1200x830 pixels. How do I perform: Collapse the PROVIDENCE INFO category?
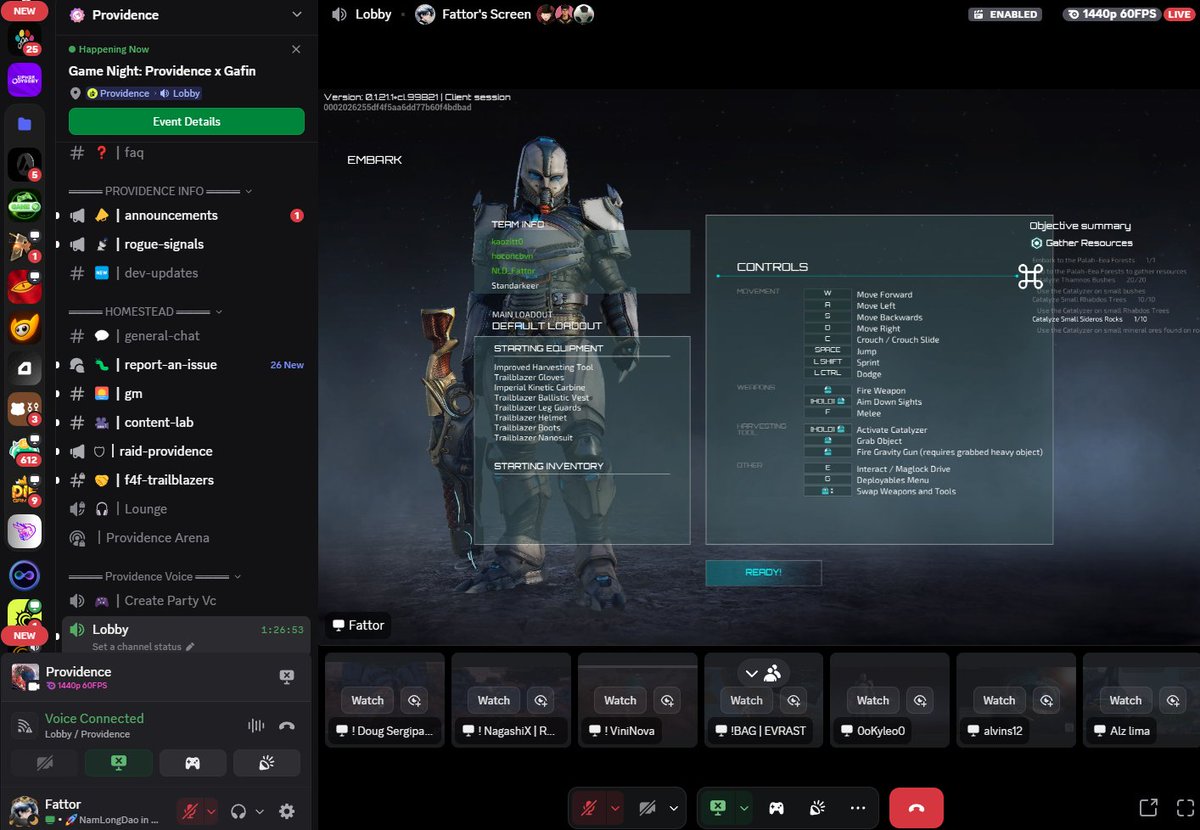160,191
